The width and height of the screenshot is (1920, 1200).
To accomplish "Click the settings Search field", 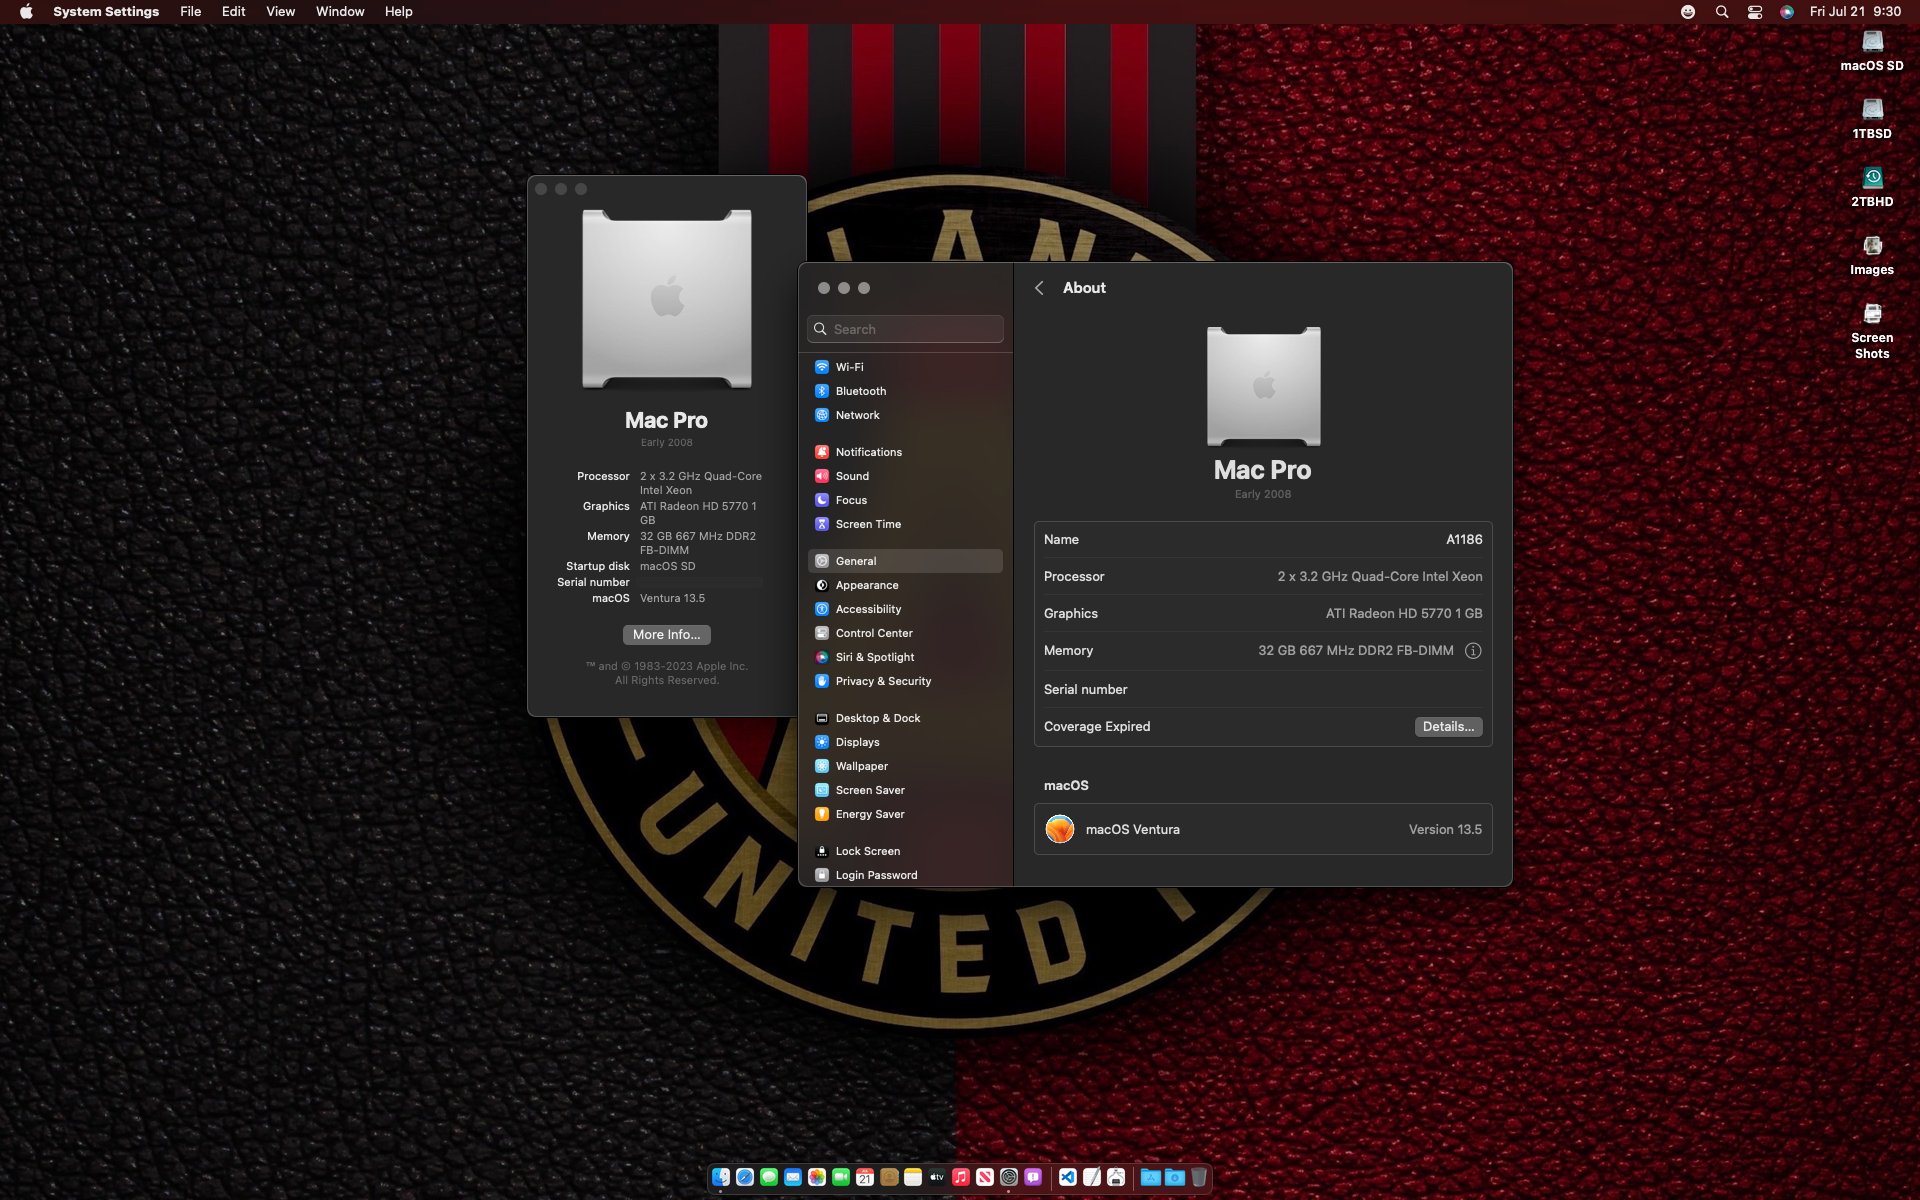I will [x=905, y=329].
